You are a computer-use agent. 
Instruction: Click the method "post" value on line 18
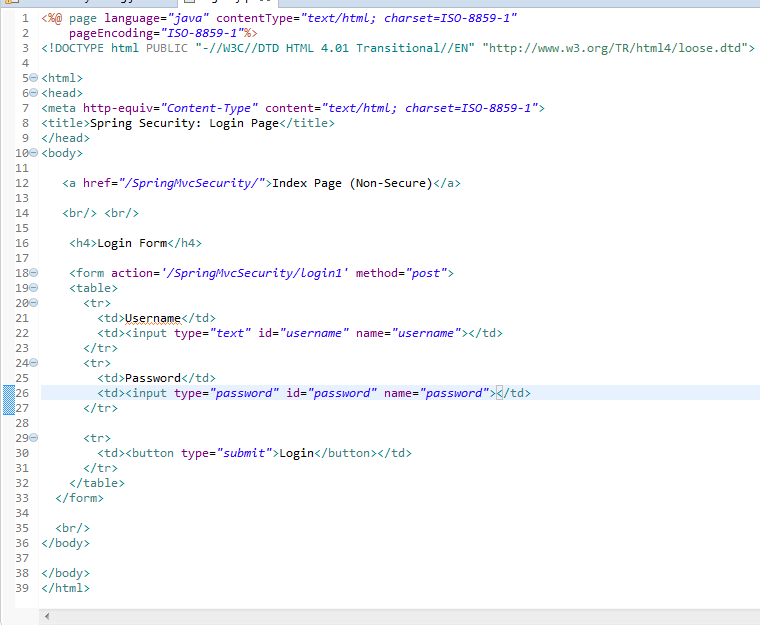click(x=426, y=273)
